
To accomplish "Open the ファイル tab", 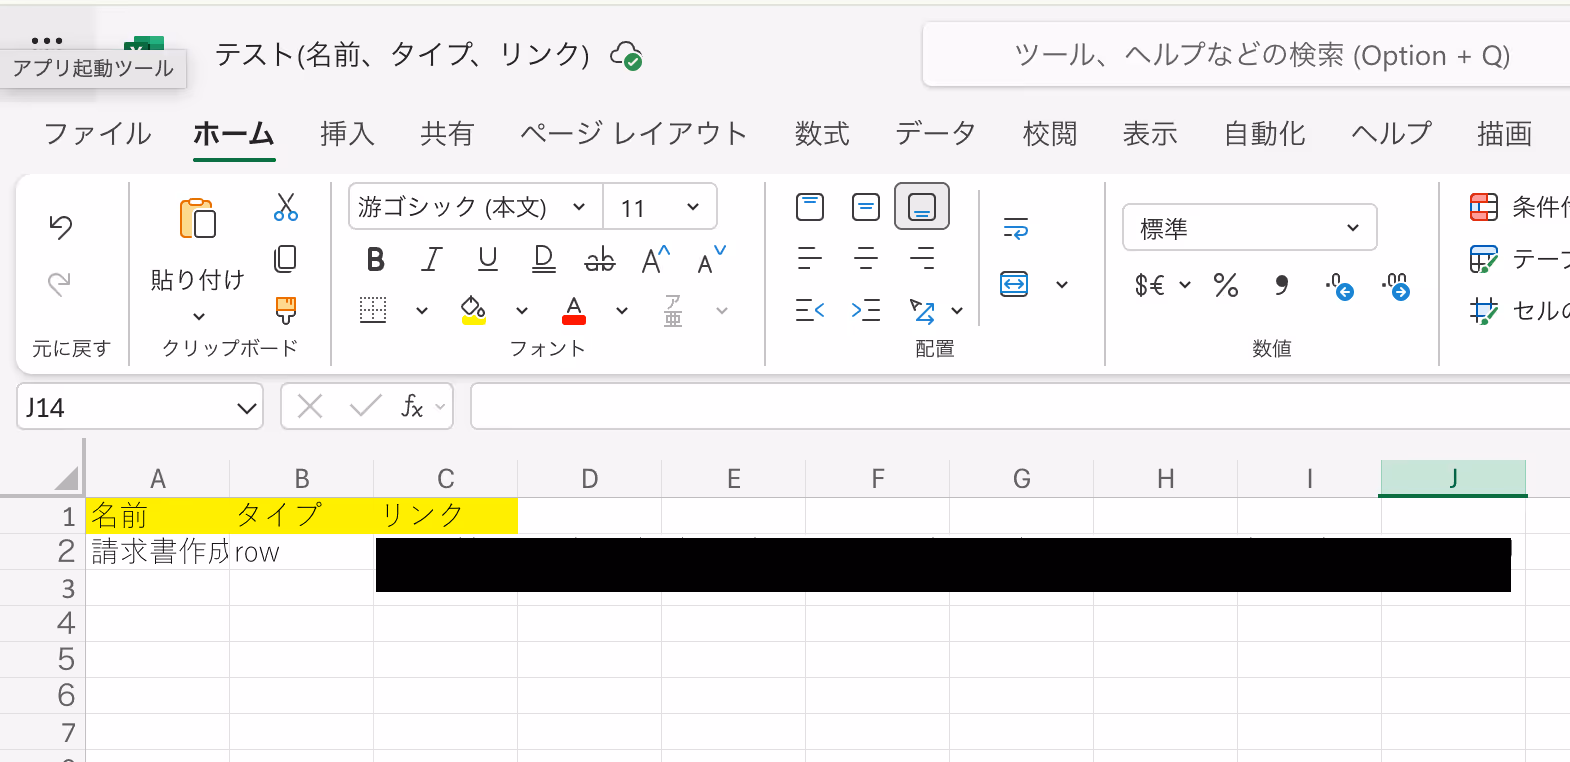I will pyautogui.click(x=98, y=134).
